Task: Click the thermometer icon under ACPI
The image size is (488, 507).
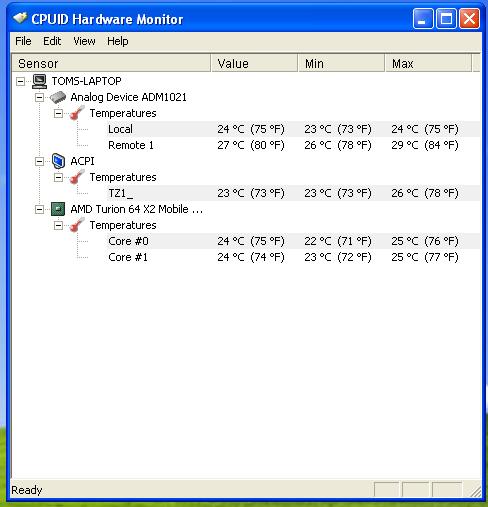Action: [x=77, y=177]
